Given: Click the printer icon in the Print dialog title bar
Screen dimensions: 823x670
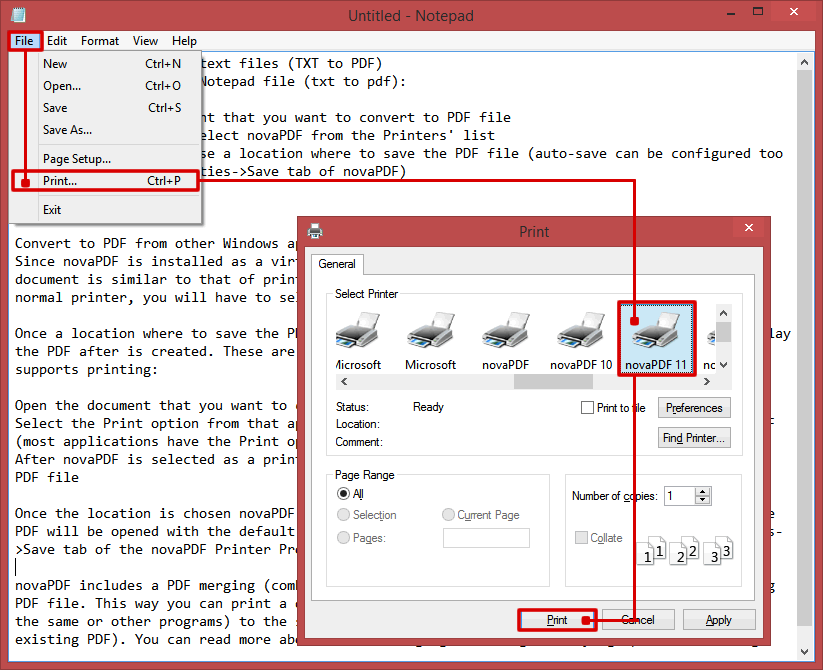Looking at the screenshot, I should click(x=315, y=231).
